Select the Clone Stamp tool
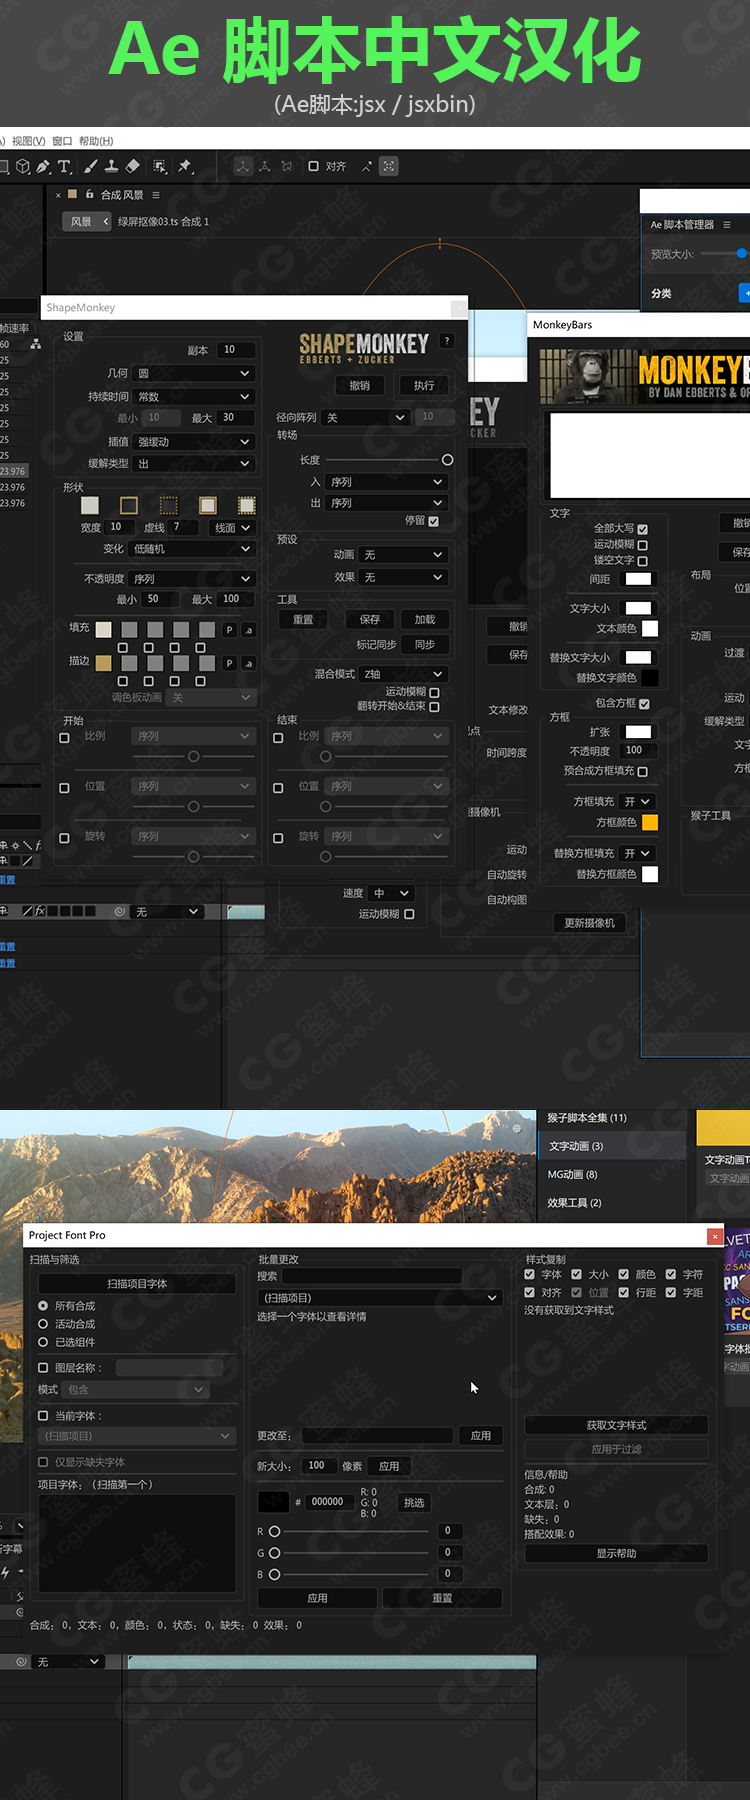The width and height of the screenshot is (750, 1800). pyautogui.click(x=111, y=167)
